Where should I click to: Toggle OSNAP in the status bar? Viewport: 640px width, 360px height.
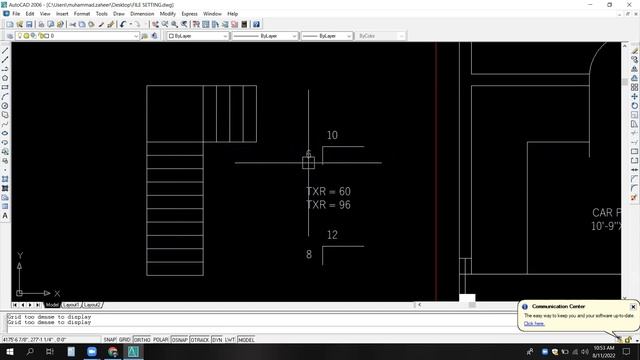179,340
